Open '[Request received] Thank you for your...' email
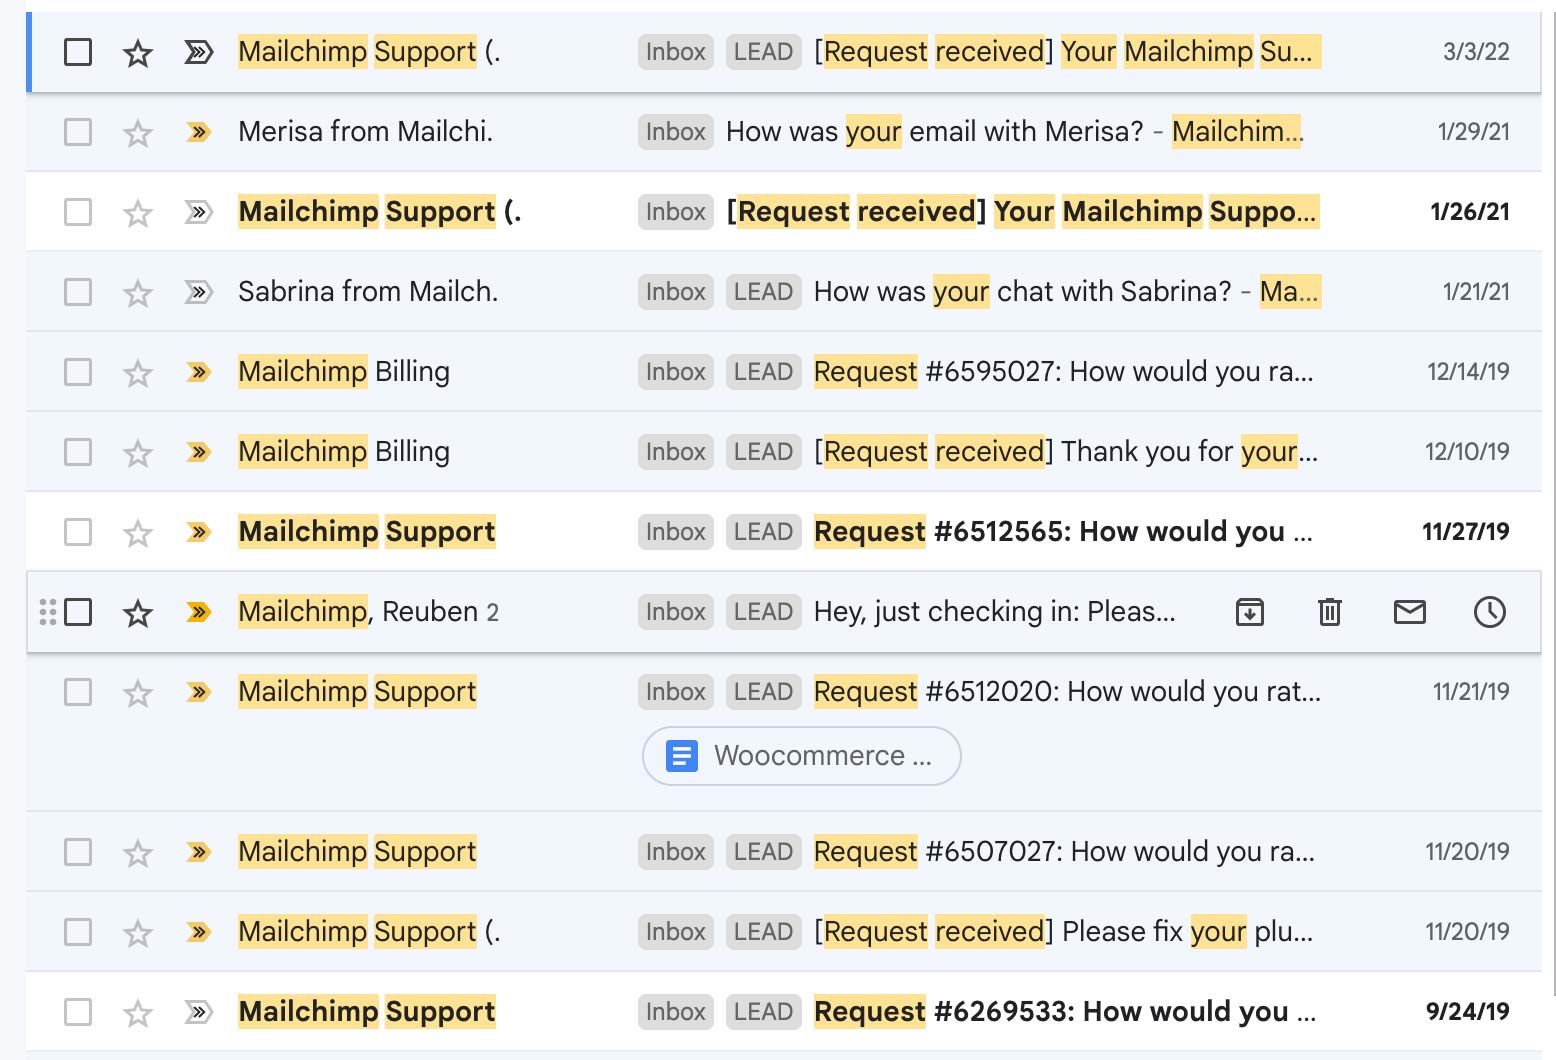The image size is (1556, 1060). point(1066,451)
